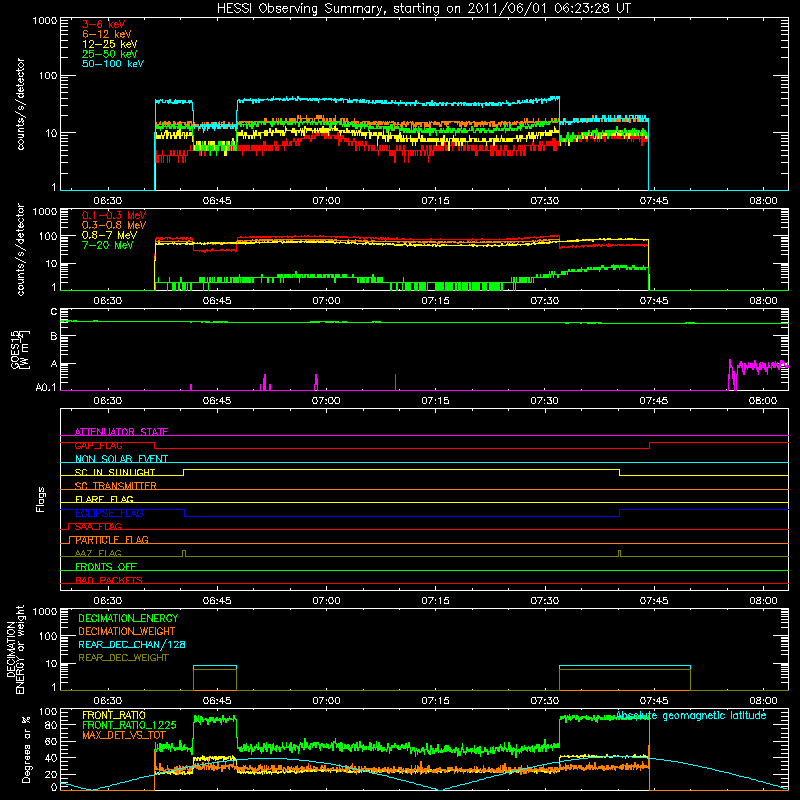This screenshot has height=800, width=800.
Task: Click the 07:15 tick under the GOES panel
Action: 435,401
